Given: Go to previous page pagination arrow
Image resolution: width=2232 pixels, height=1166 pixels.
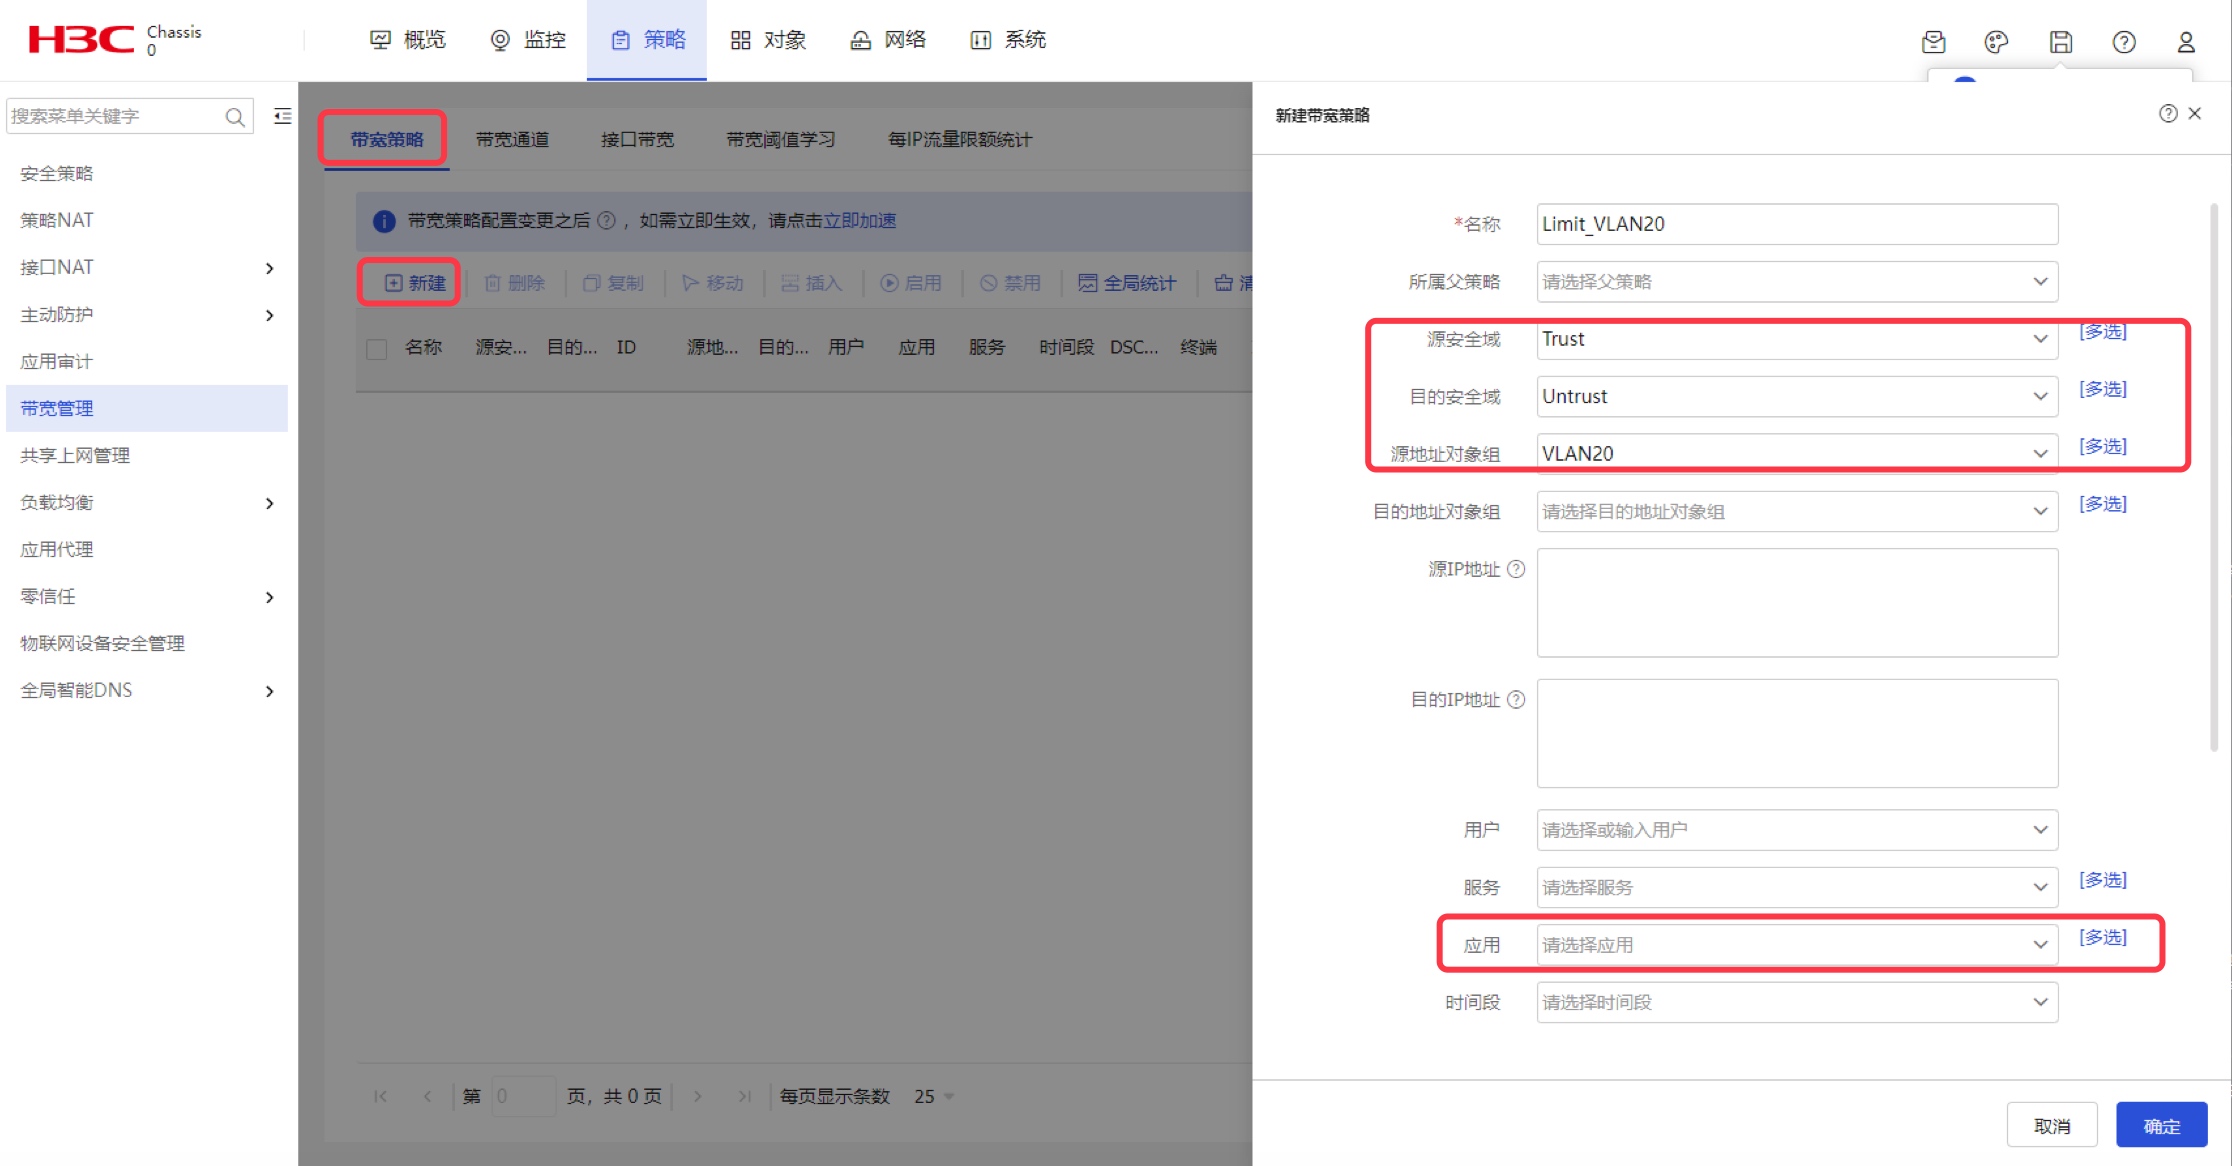Looking at the screenshot, I should (x=427, y=1097).
